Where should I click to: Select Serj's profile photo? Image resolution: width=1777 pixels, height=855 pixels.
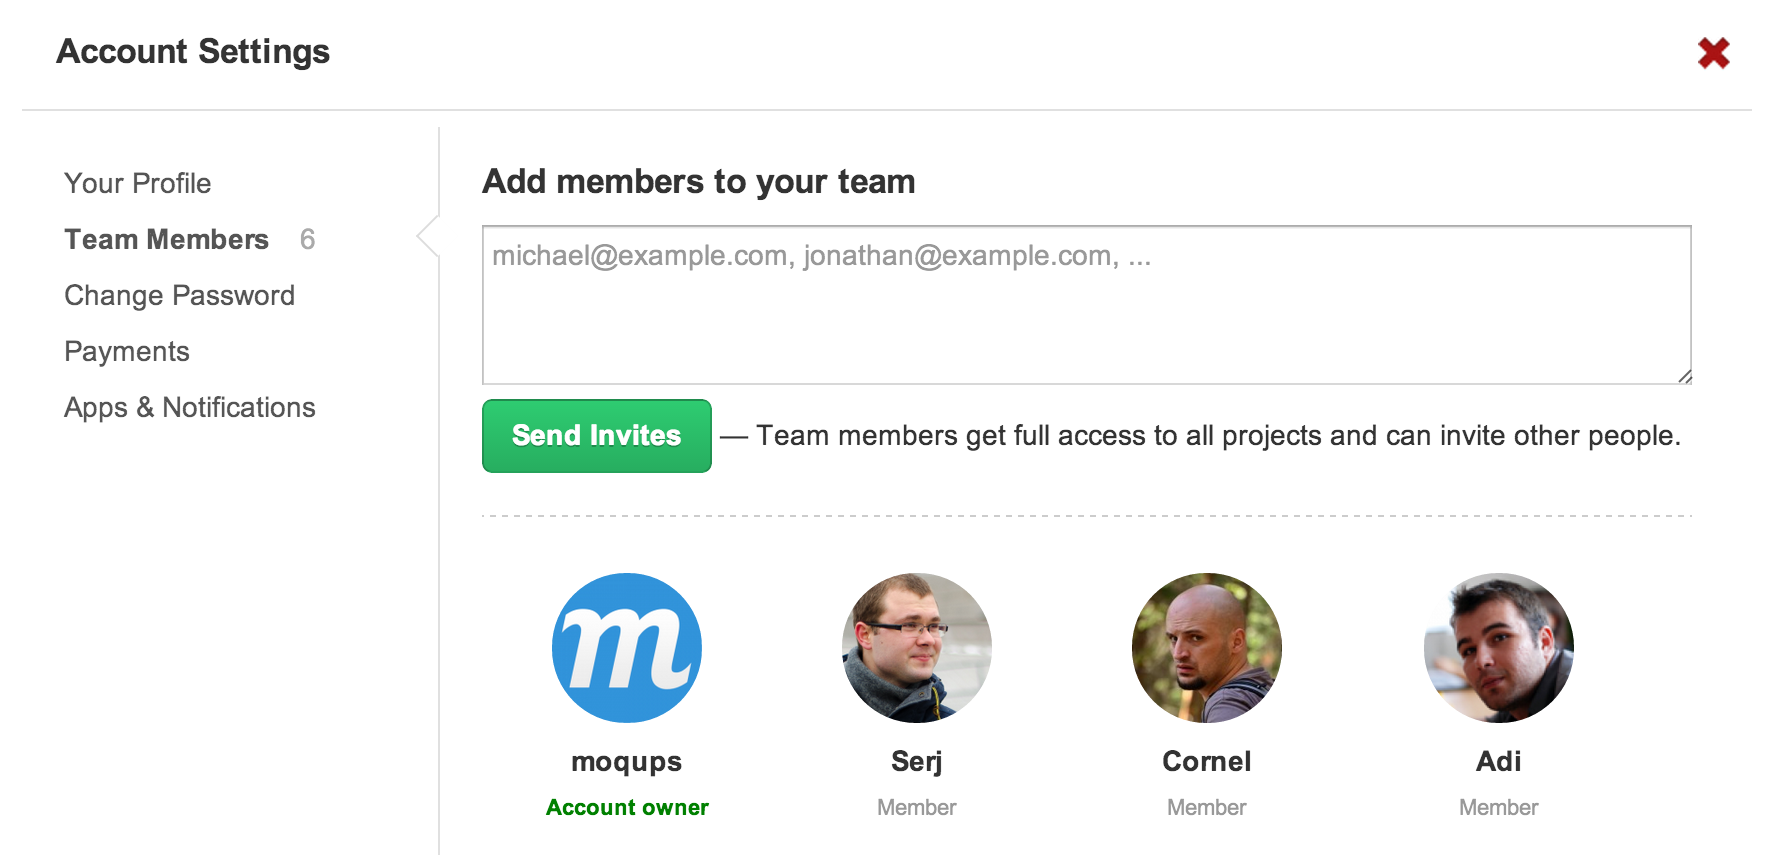pyautogui.click(x=917, y=648)
